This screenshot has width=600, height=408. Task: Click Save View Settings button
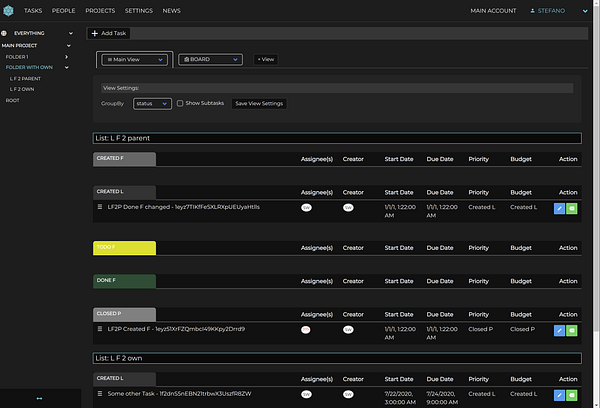click(259, 103)
